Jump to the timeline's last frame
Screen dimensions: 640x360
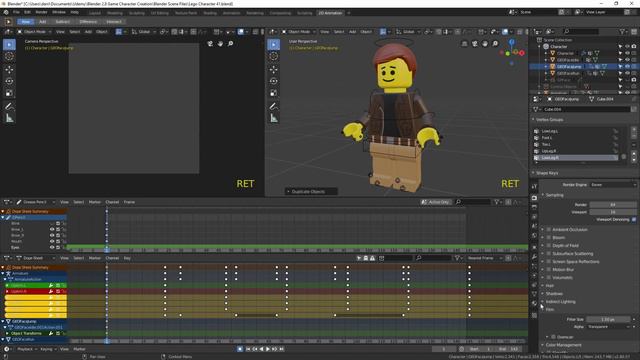click(281, 349)
